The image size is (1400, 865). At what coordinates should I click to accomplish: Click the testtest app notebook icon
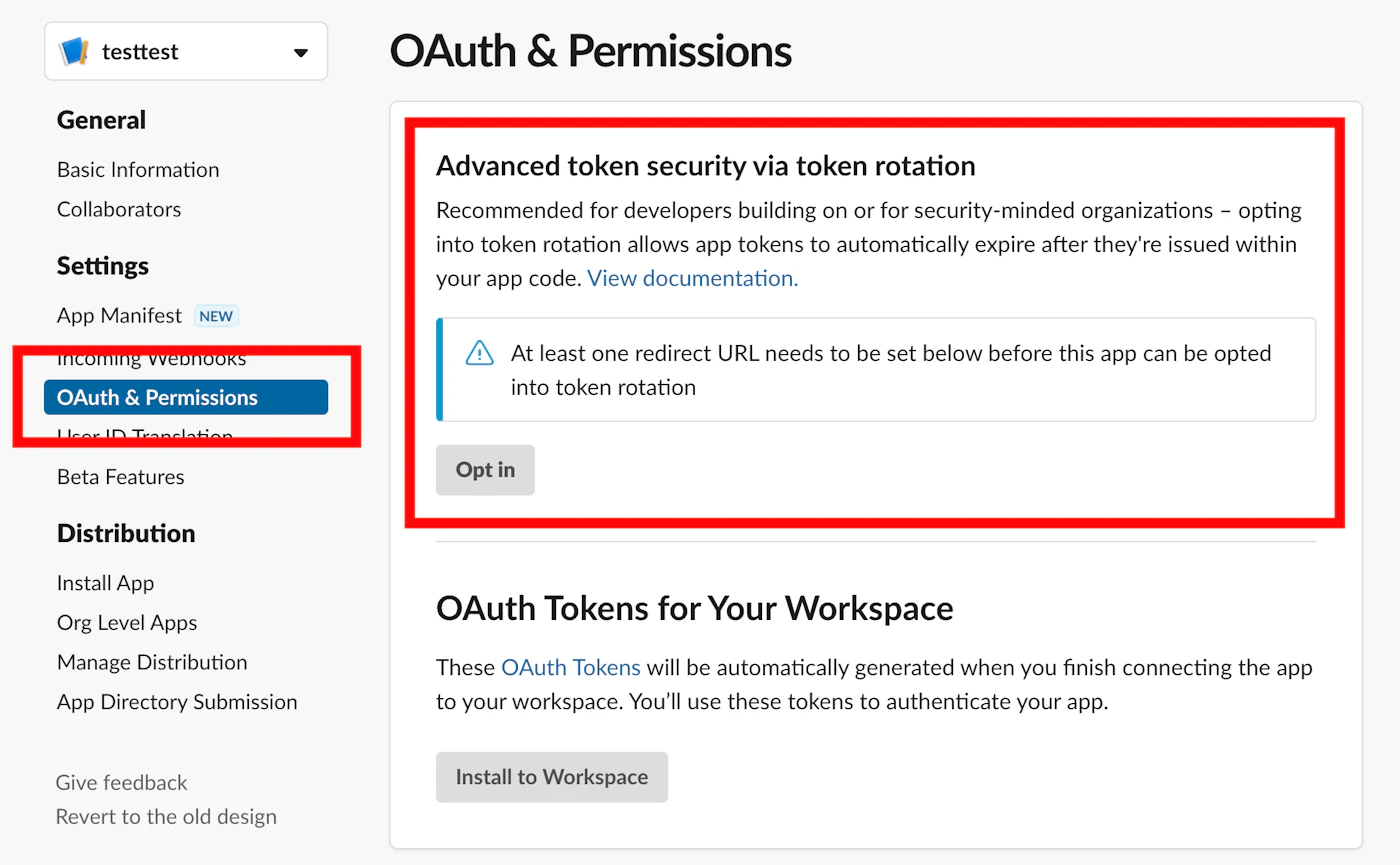pyautogui.click(x=75, y=52)
